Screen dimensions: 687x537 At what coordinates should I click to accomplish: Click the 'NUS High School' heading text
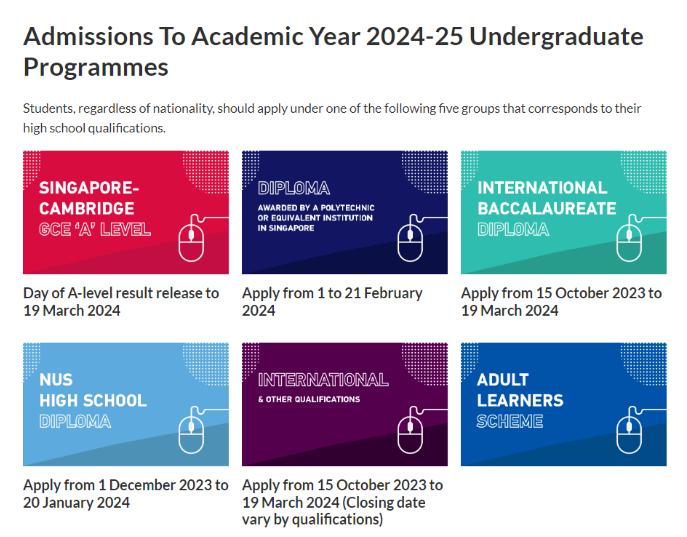[92, 390]
